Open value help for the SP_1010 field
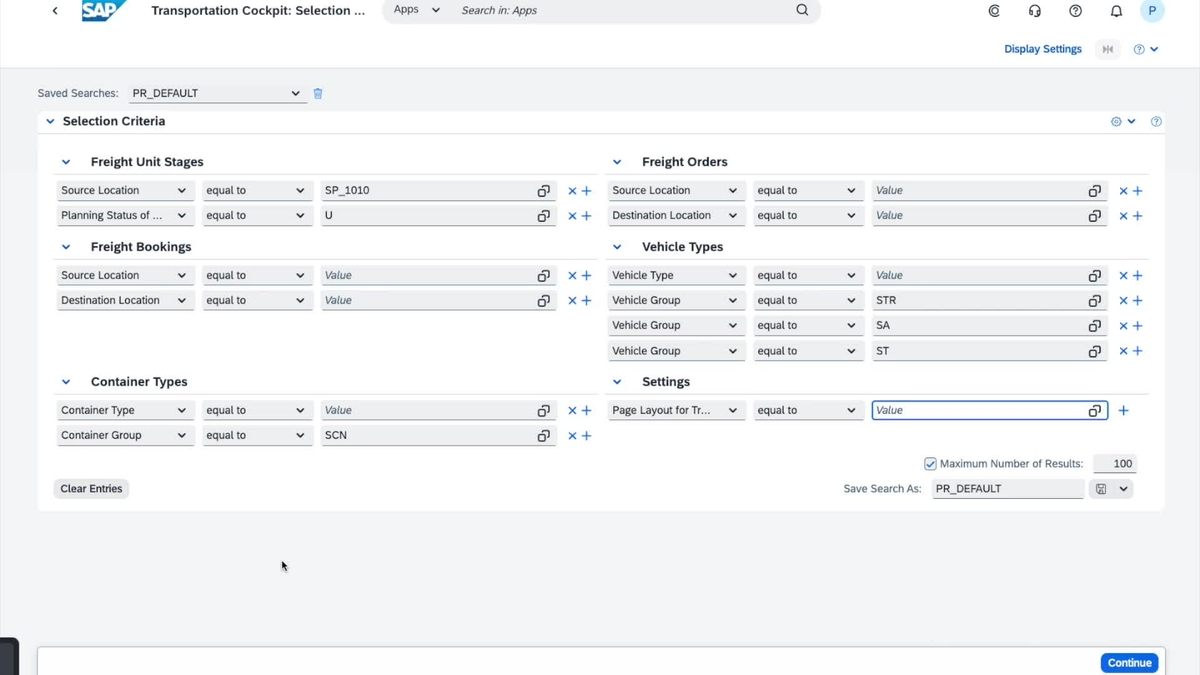This screenshot has height=675, width=1200. [x=543, y=190]
